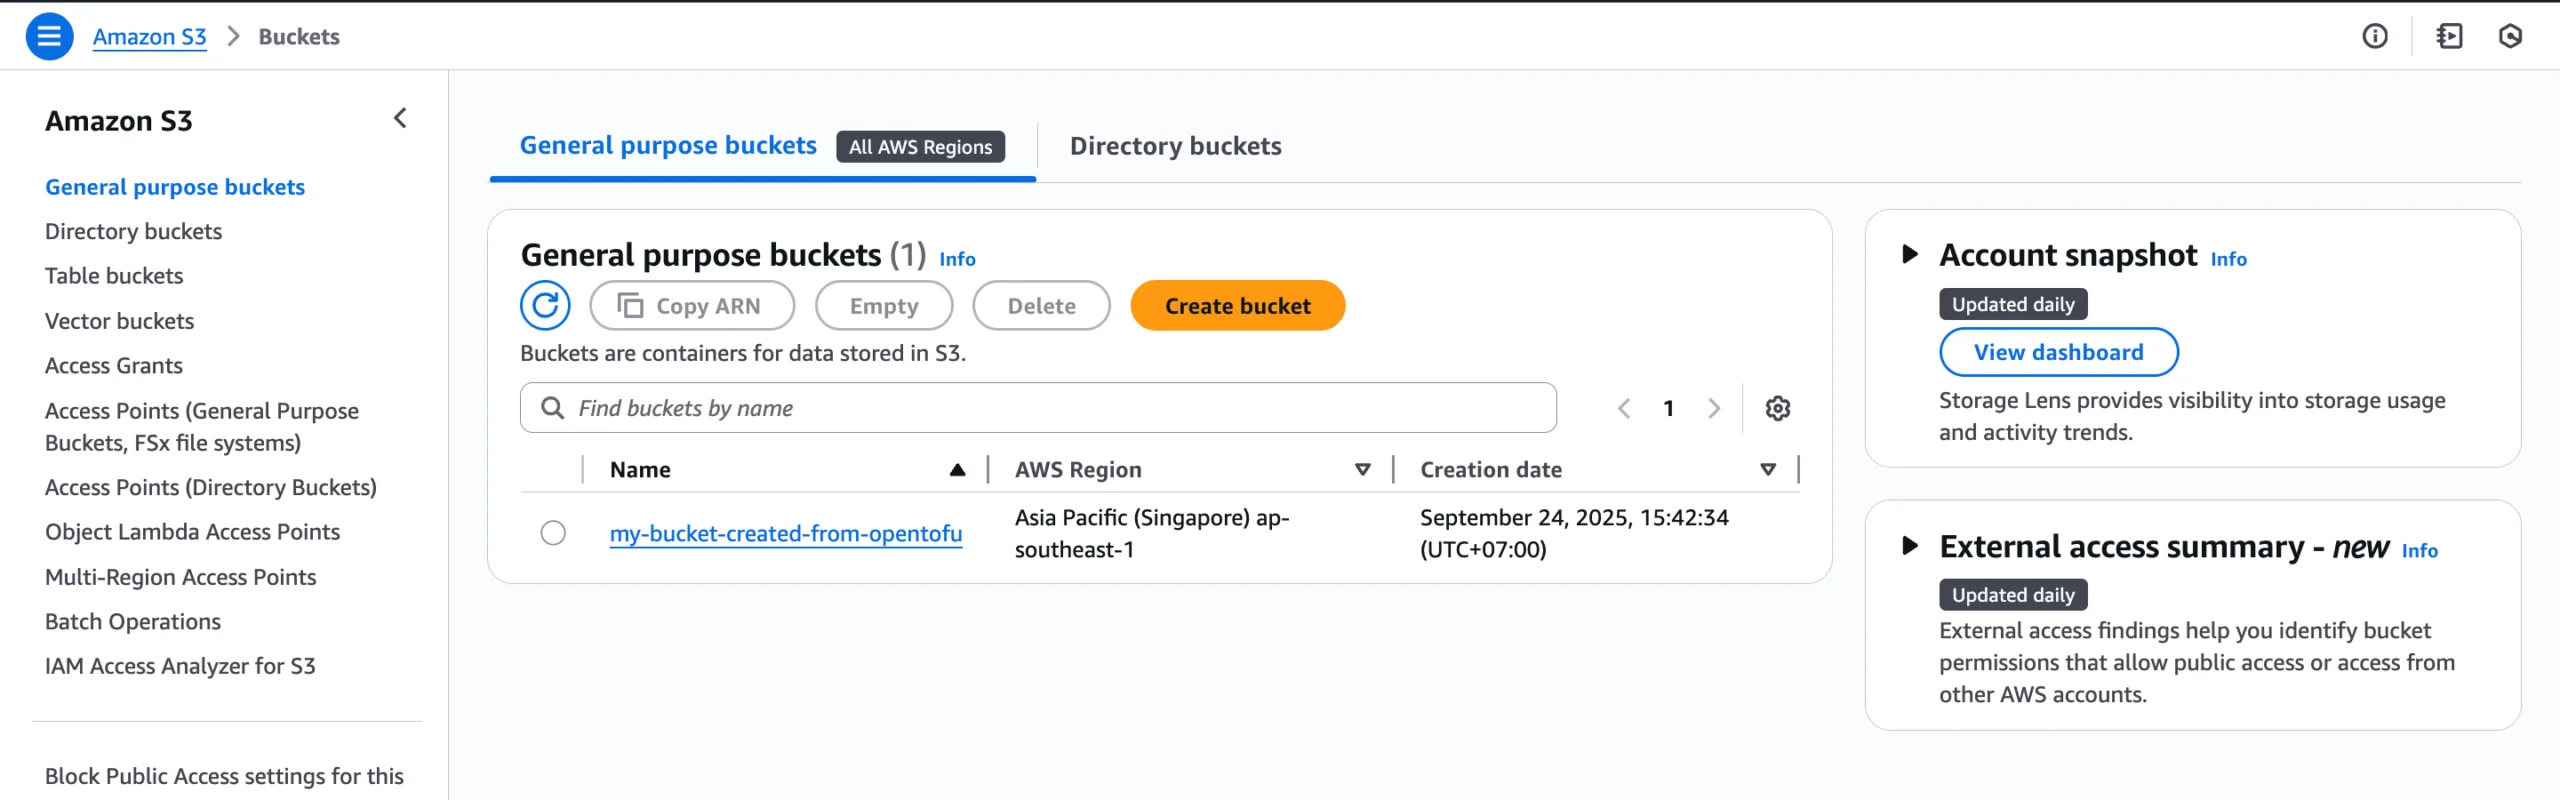Viewport: 2560px width, 800px height.
Task: Open the side panel icon in header
Action: click(x=2449, y=37)
